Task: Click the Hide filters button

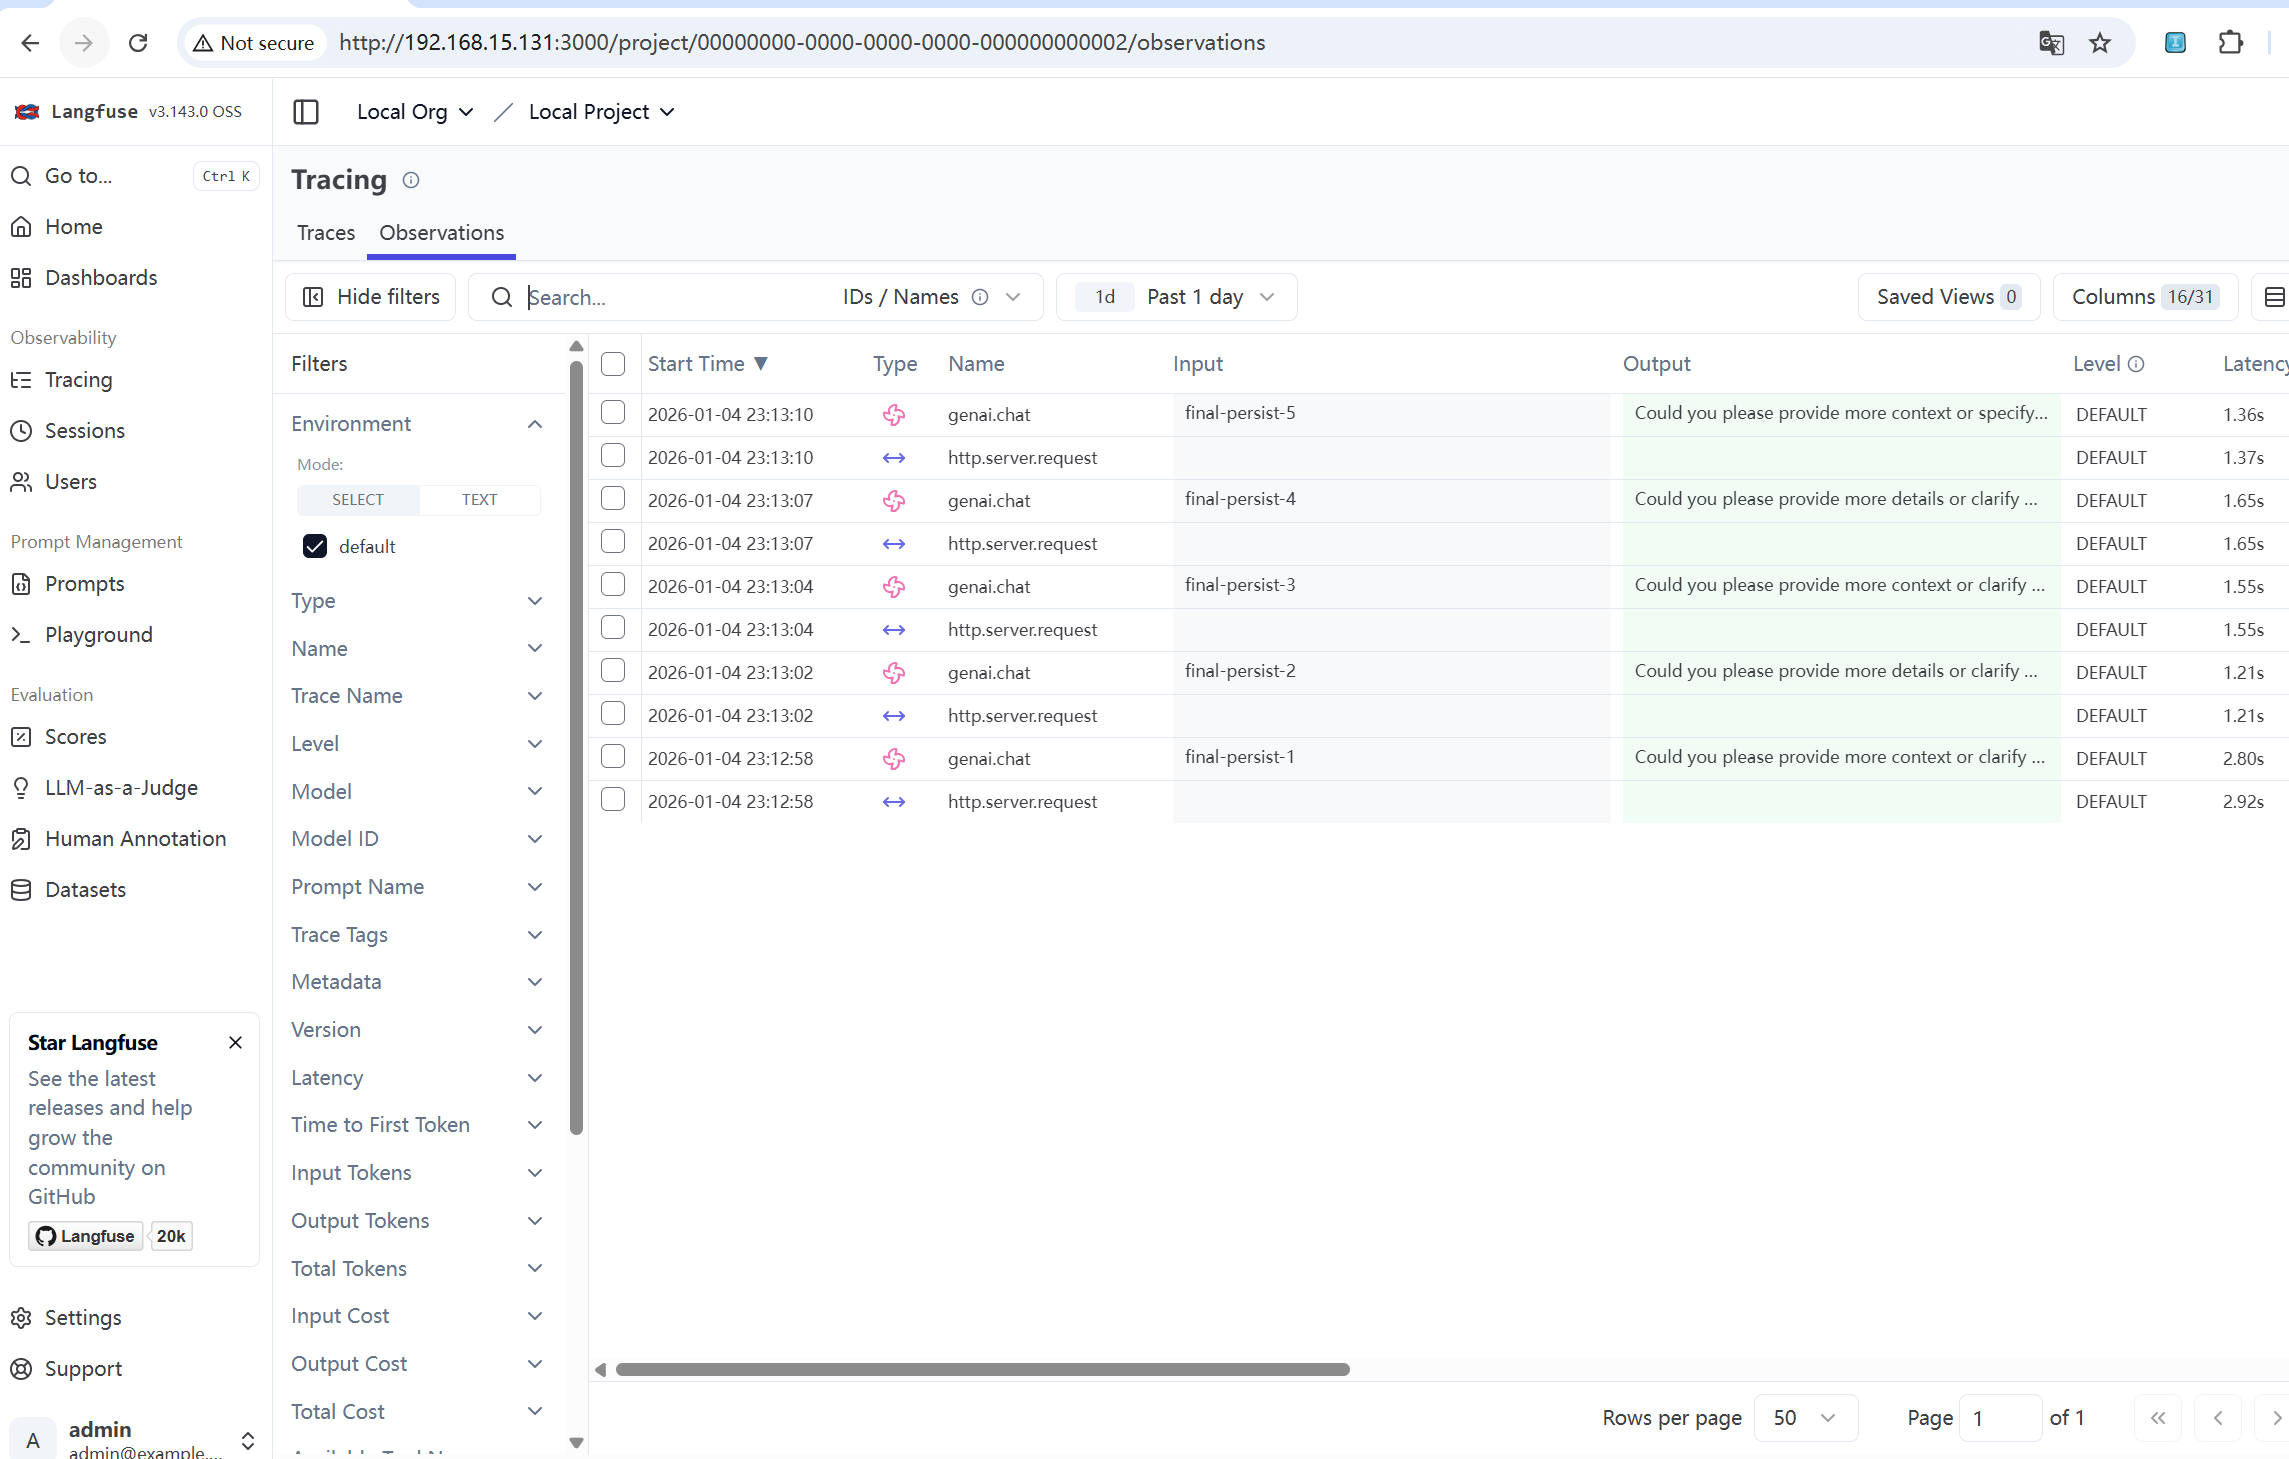Action: [370, 296]
